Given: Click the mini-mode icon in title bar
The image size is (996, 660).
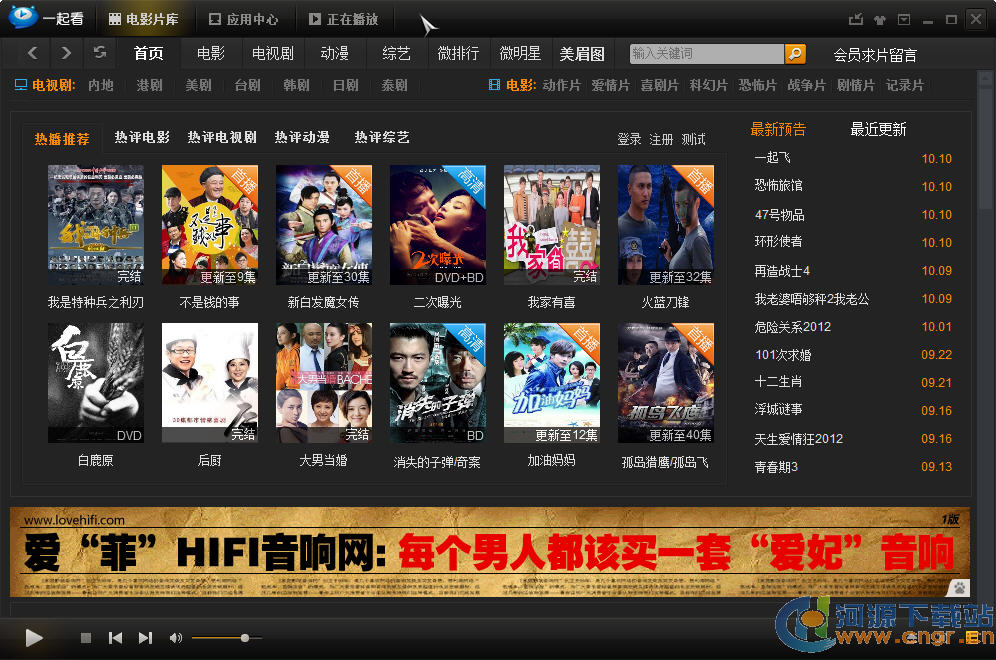Looking at the screenshot, I should (x=855, y=19).
